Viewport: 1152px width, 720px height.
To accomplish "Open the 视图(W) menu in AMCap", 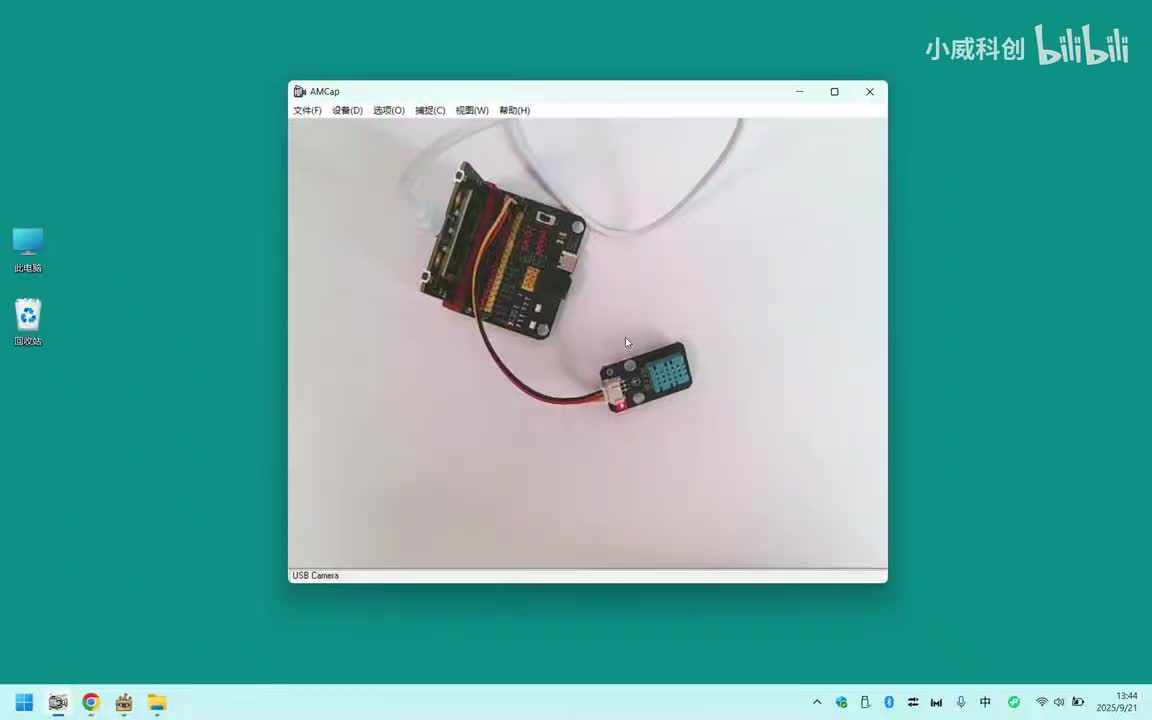I will tap(472, 110).
